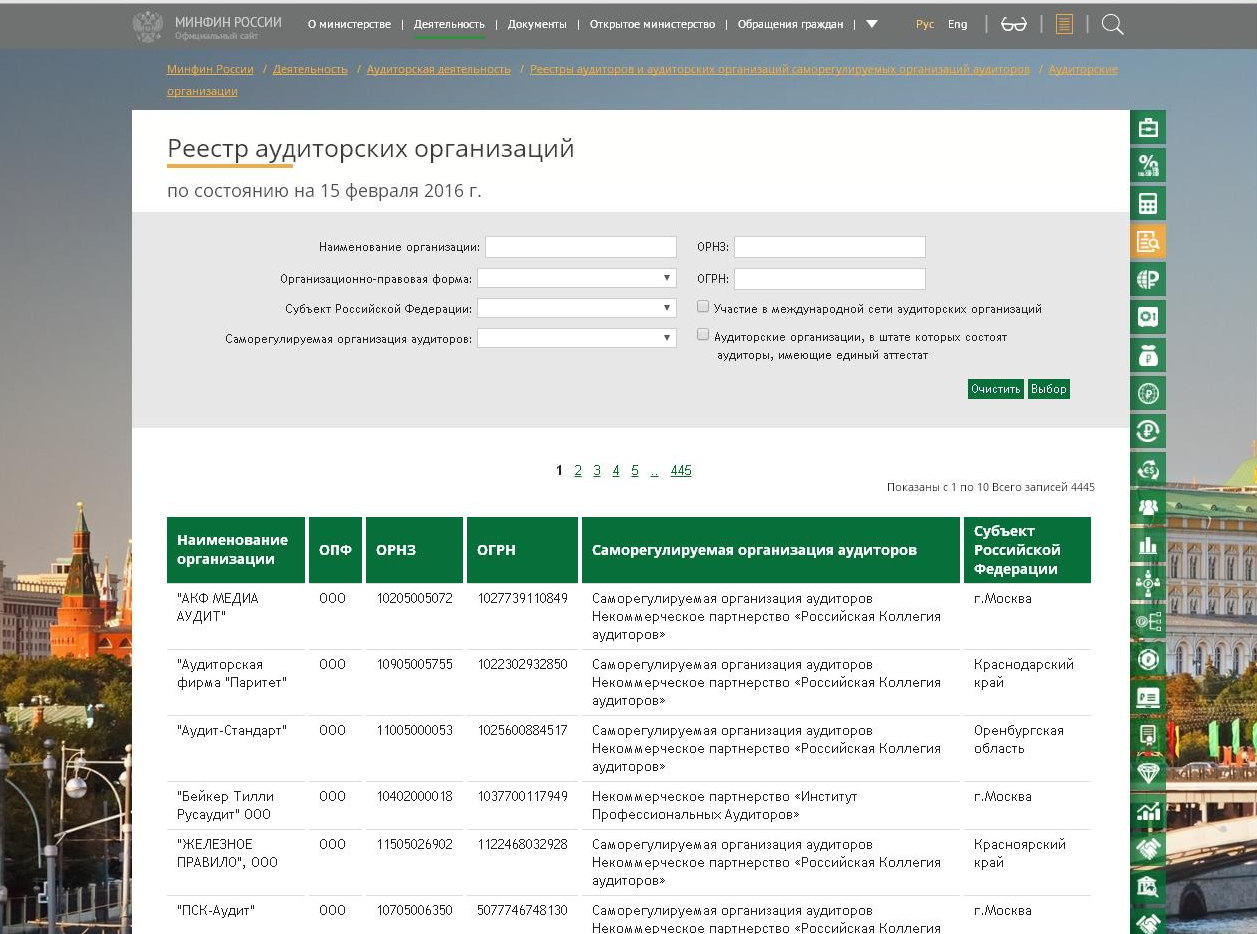Select the money bag icon in sidebar

[1148, 355]
